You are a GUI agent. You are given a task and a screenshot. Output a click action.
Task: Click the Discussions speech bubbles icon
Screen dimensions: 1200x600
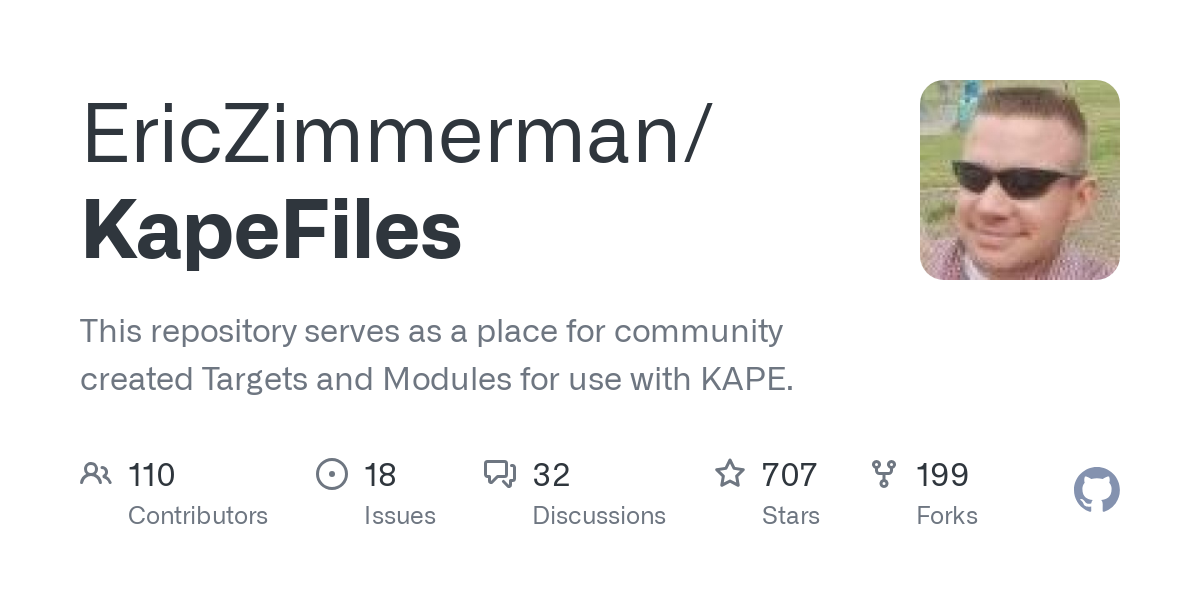500,474
